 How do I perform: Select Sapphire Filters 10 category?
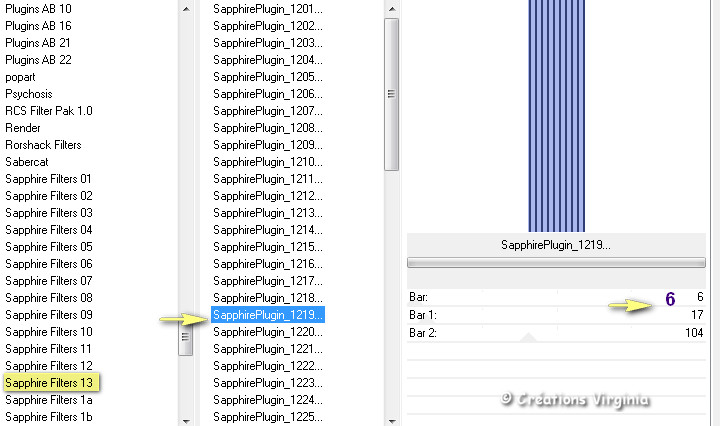tap(49, 332)
